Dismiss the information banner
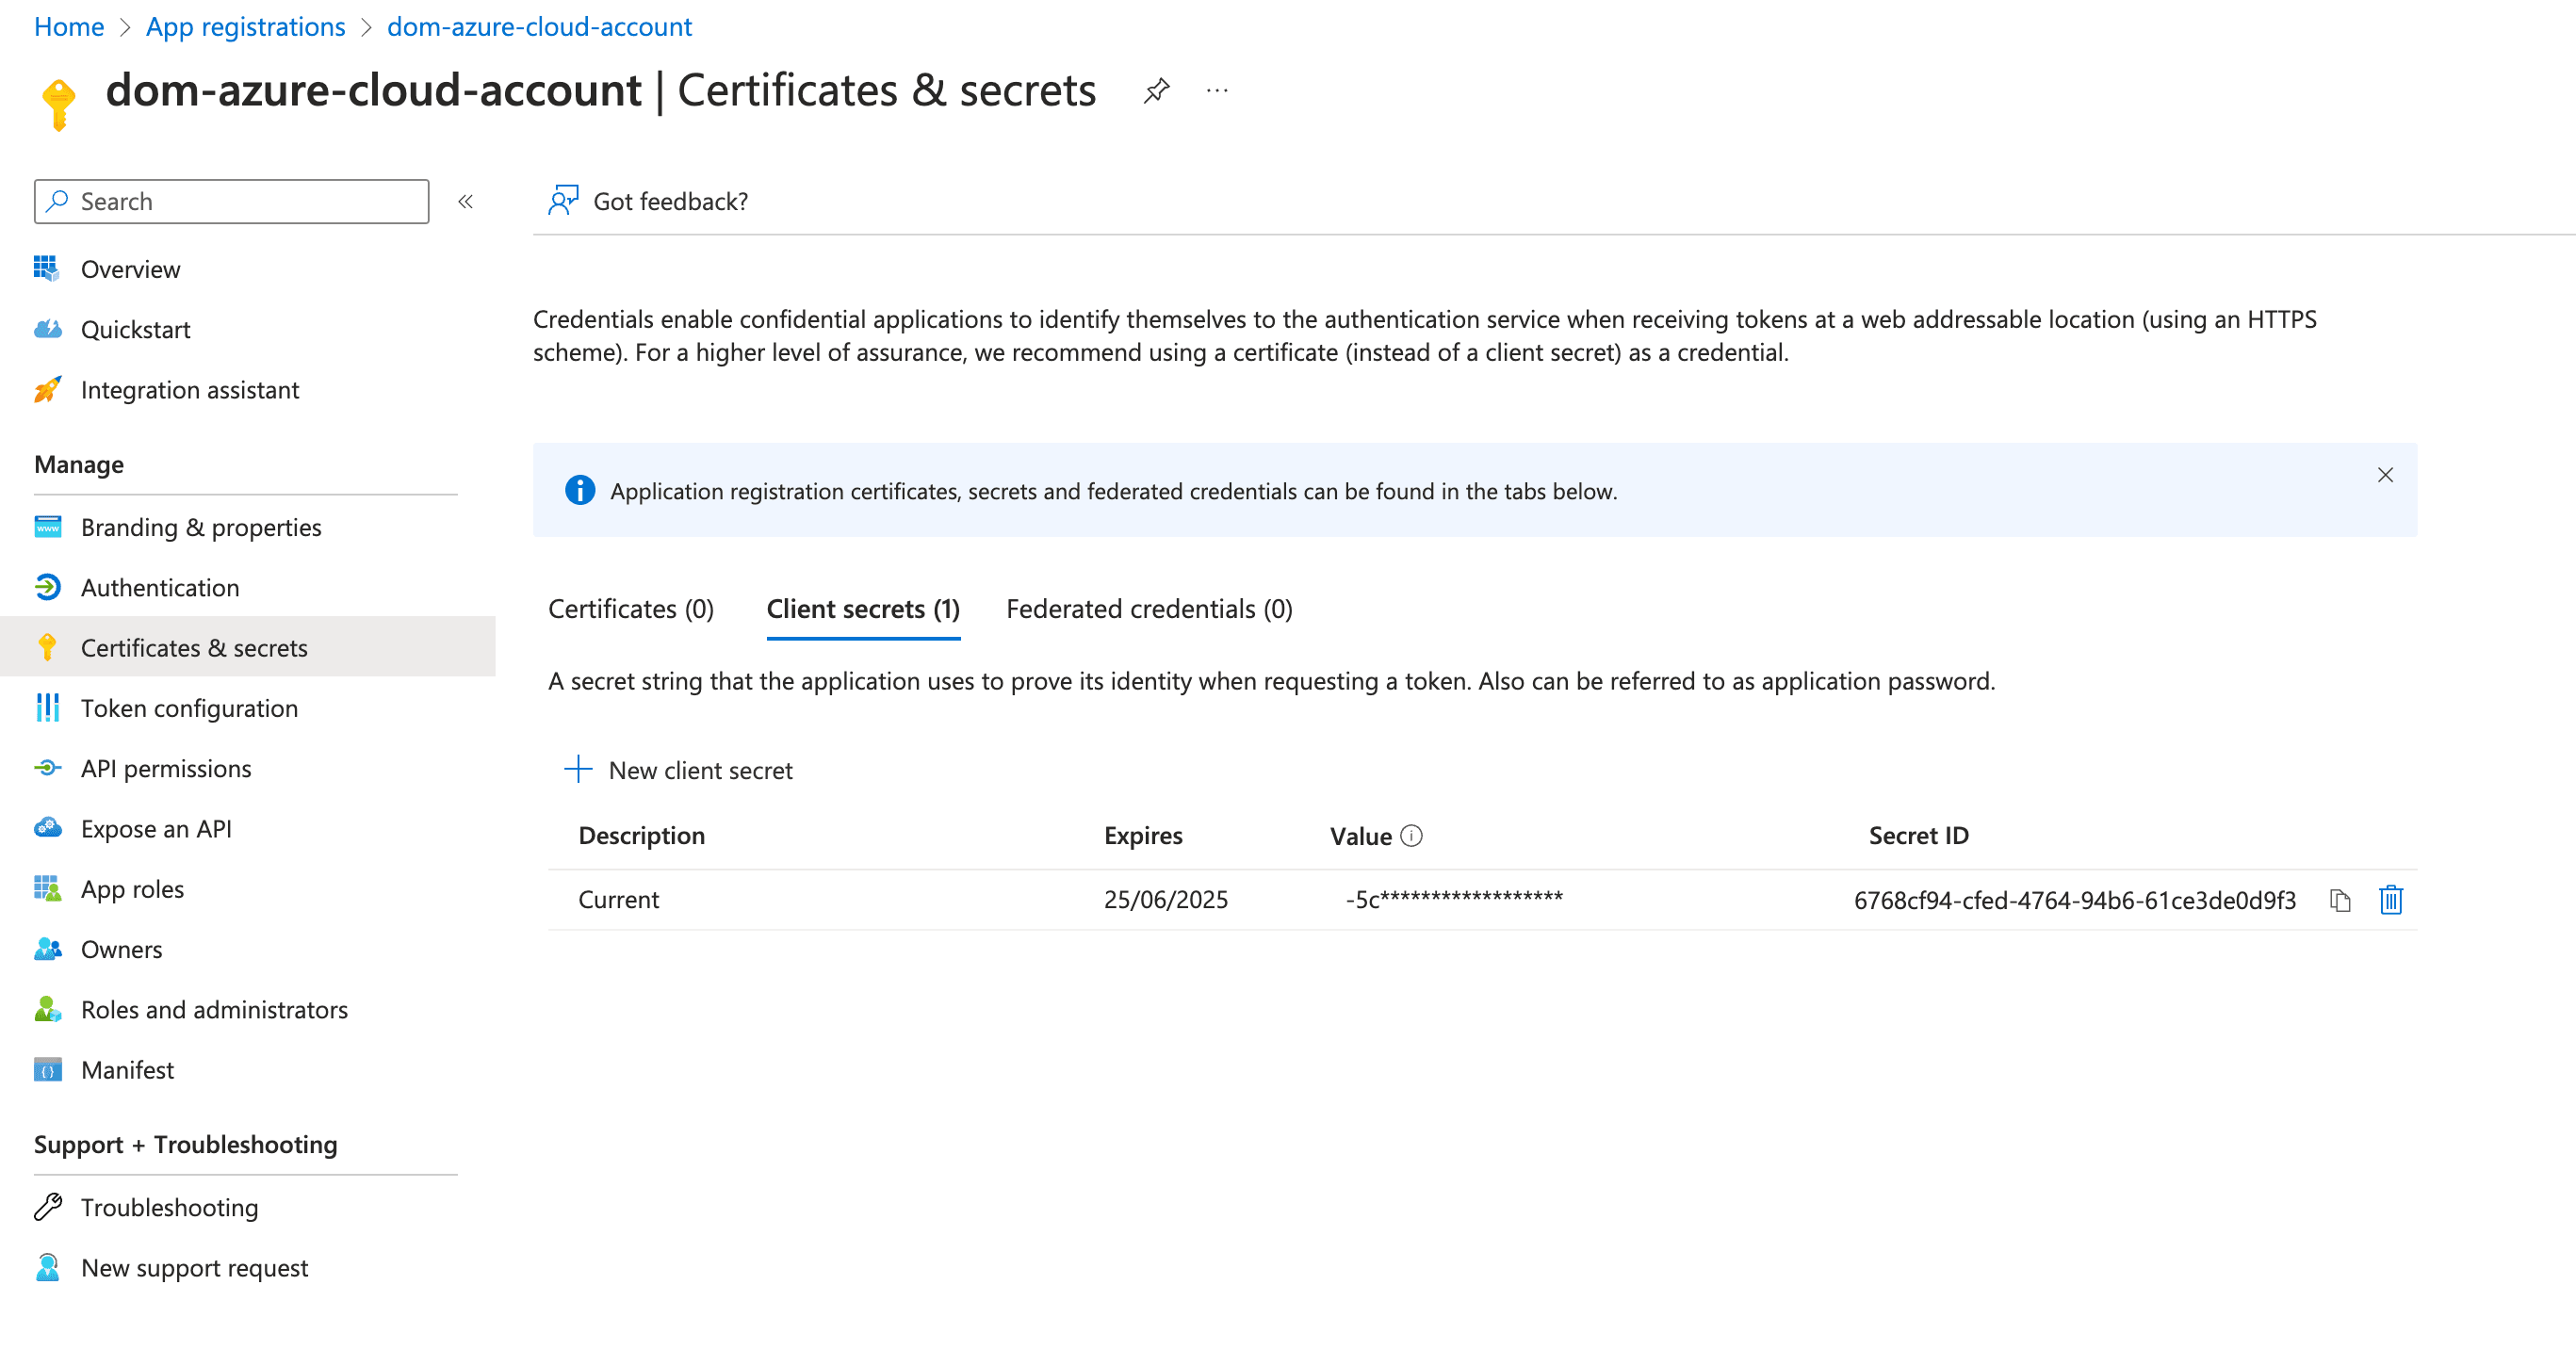 pyautogui.click(x=2385, y=475)
